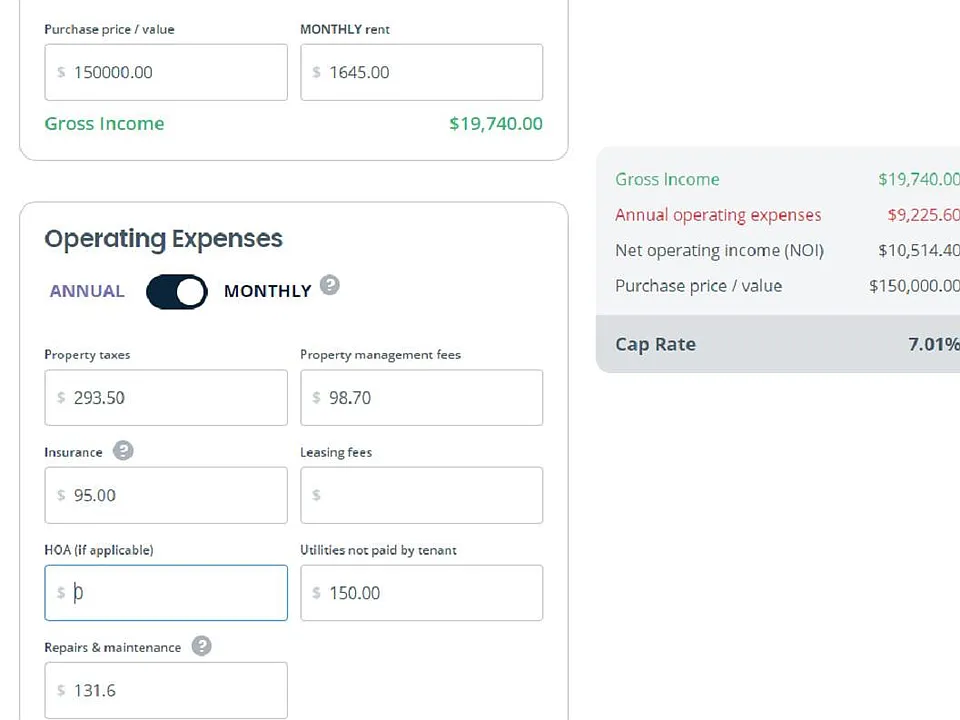
Task: Click summary Annual operating expenses $9,225.60
Action: tap(923, 215)
